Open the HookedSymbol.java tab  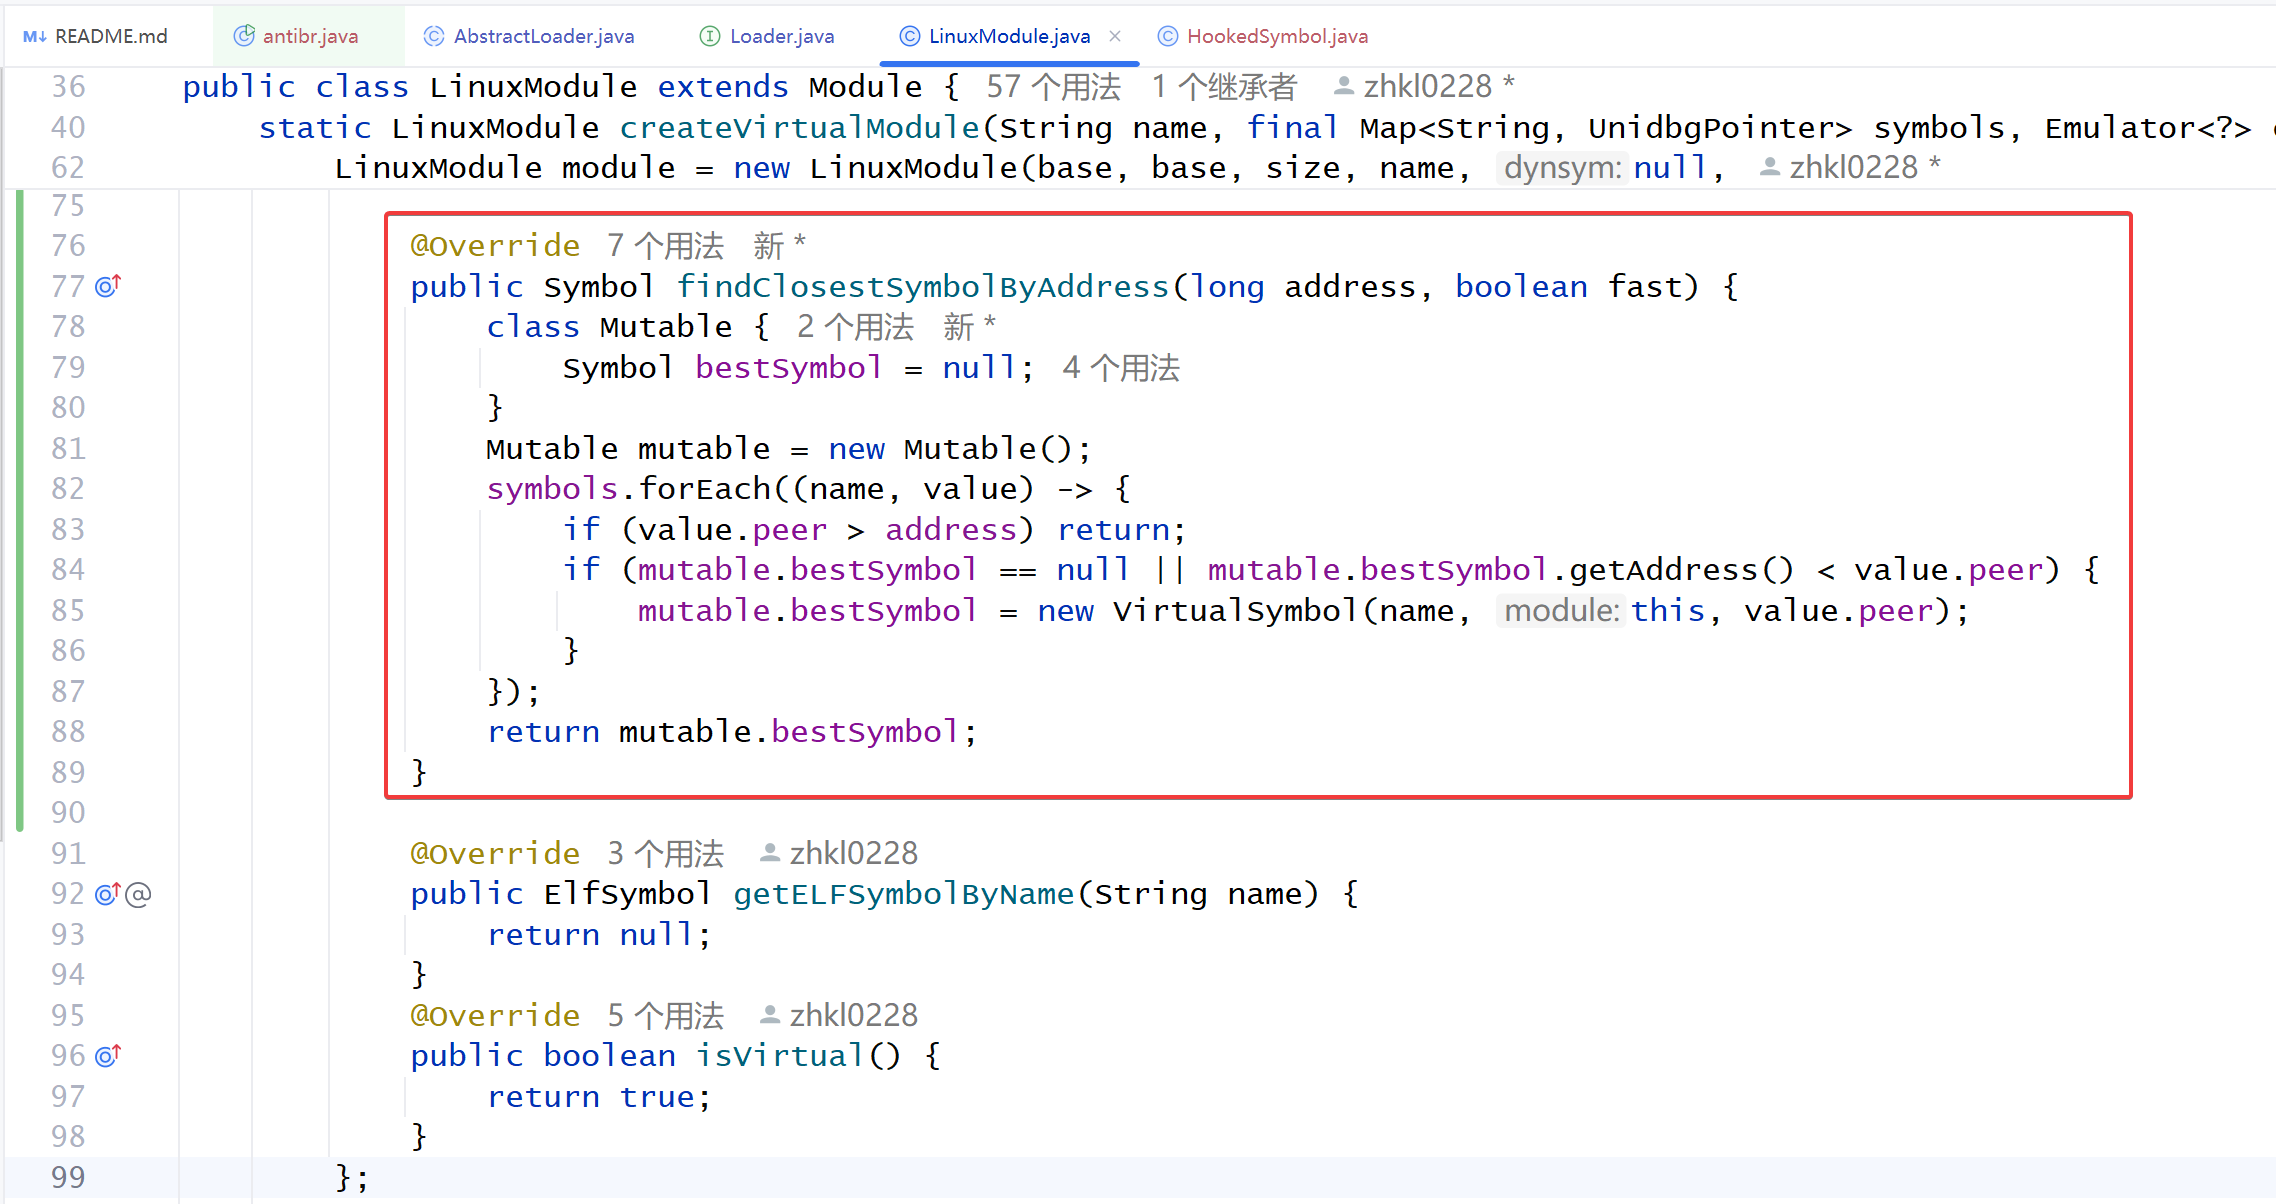coord(1277,37)
